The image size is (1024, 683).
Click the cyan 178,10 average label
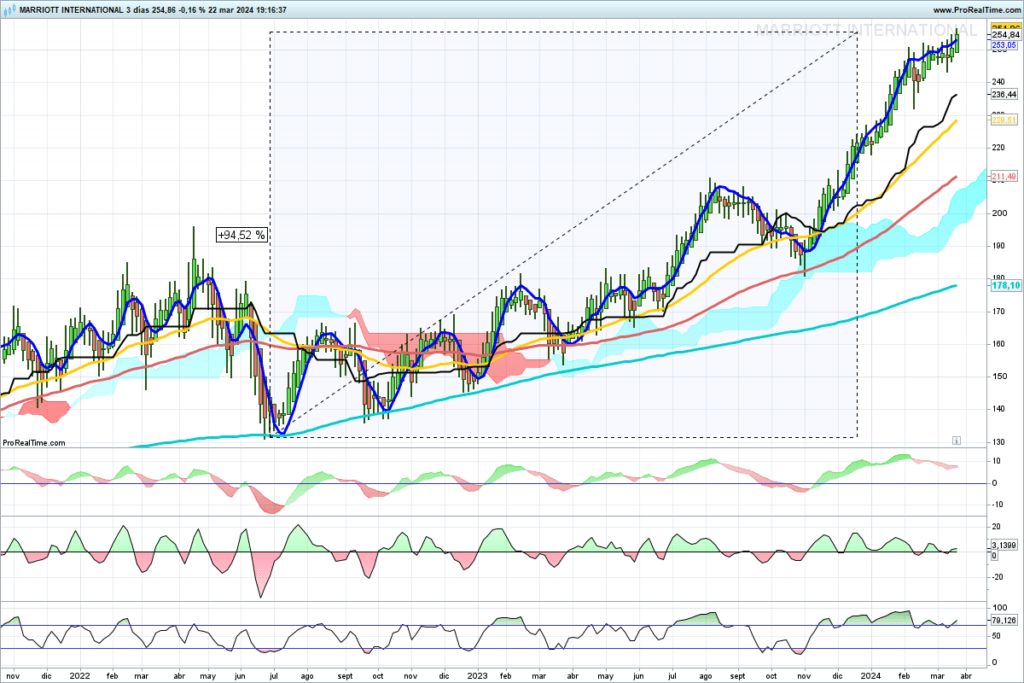point(1006,285)
